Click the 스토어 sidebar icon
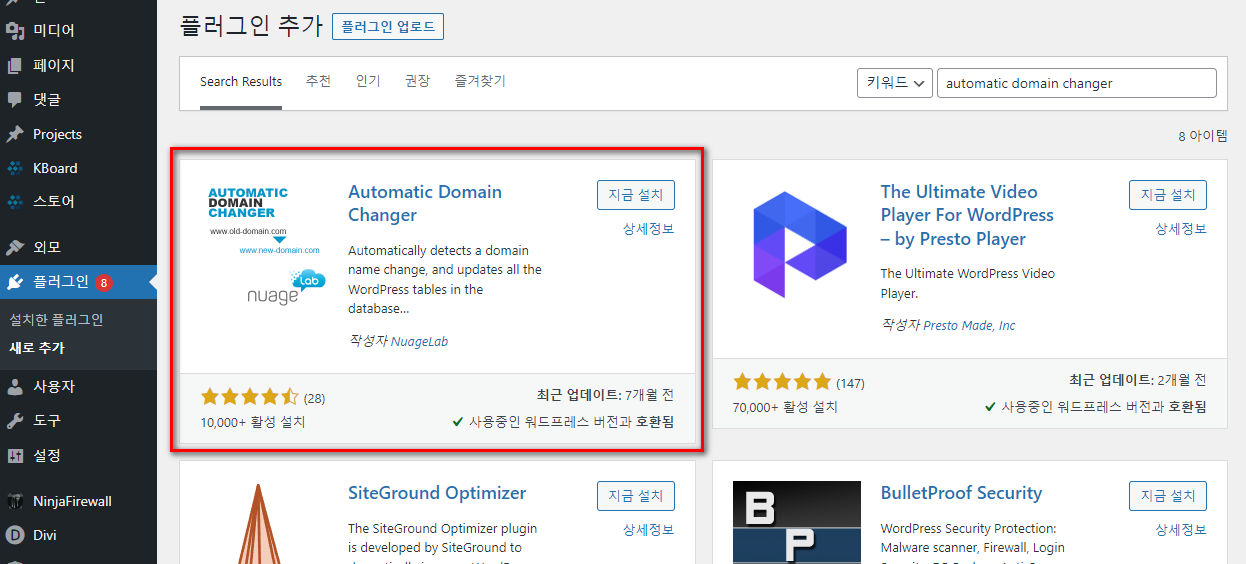 [x=15, y=201]
